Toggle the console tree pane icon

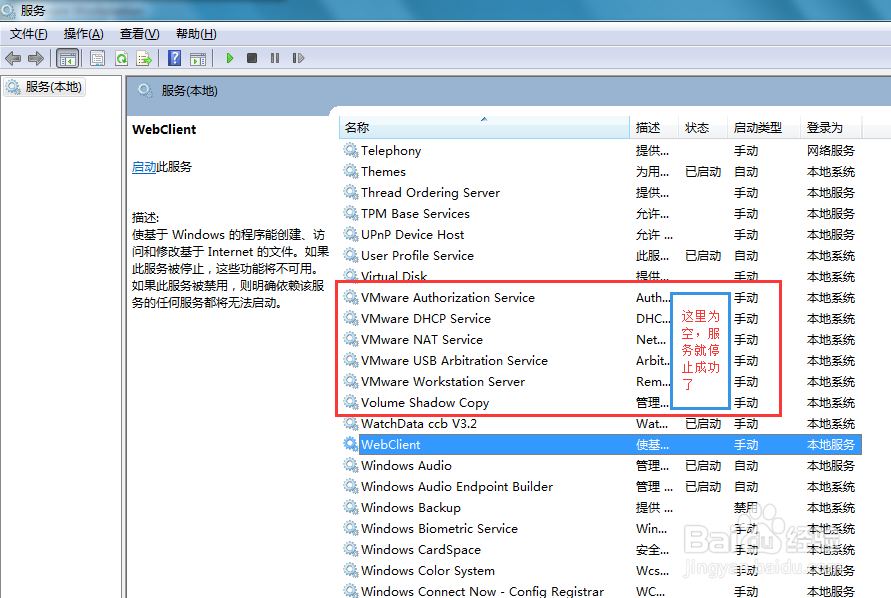[68, 57]
